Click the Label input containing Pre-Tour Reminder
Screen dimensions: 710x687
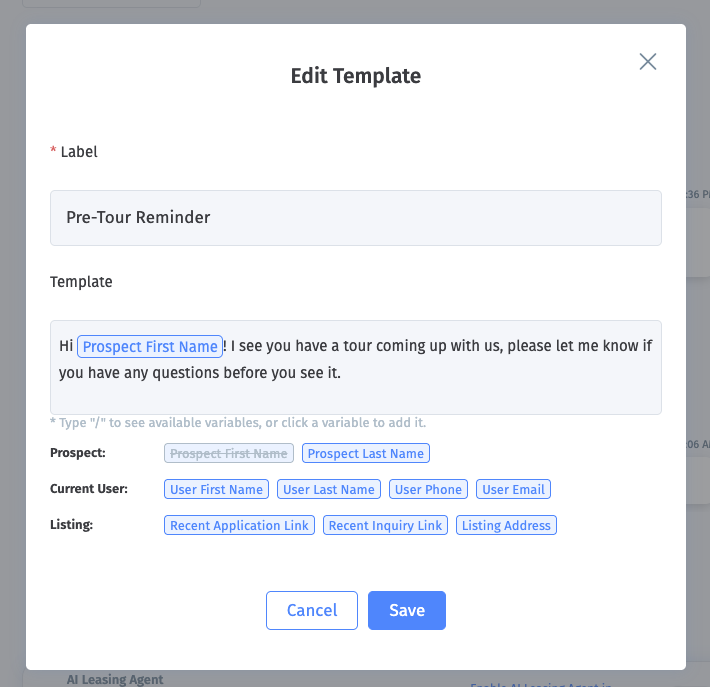(355, 218)
